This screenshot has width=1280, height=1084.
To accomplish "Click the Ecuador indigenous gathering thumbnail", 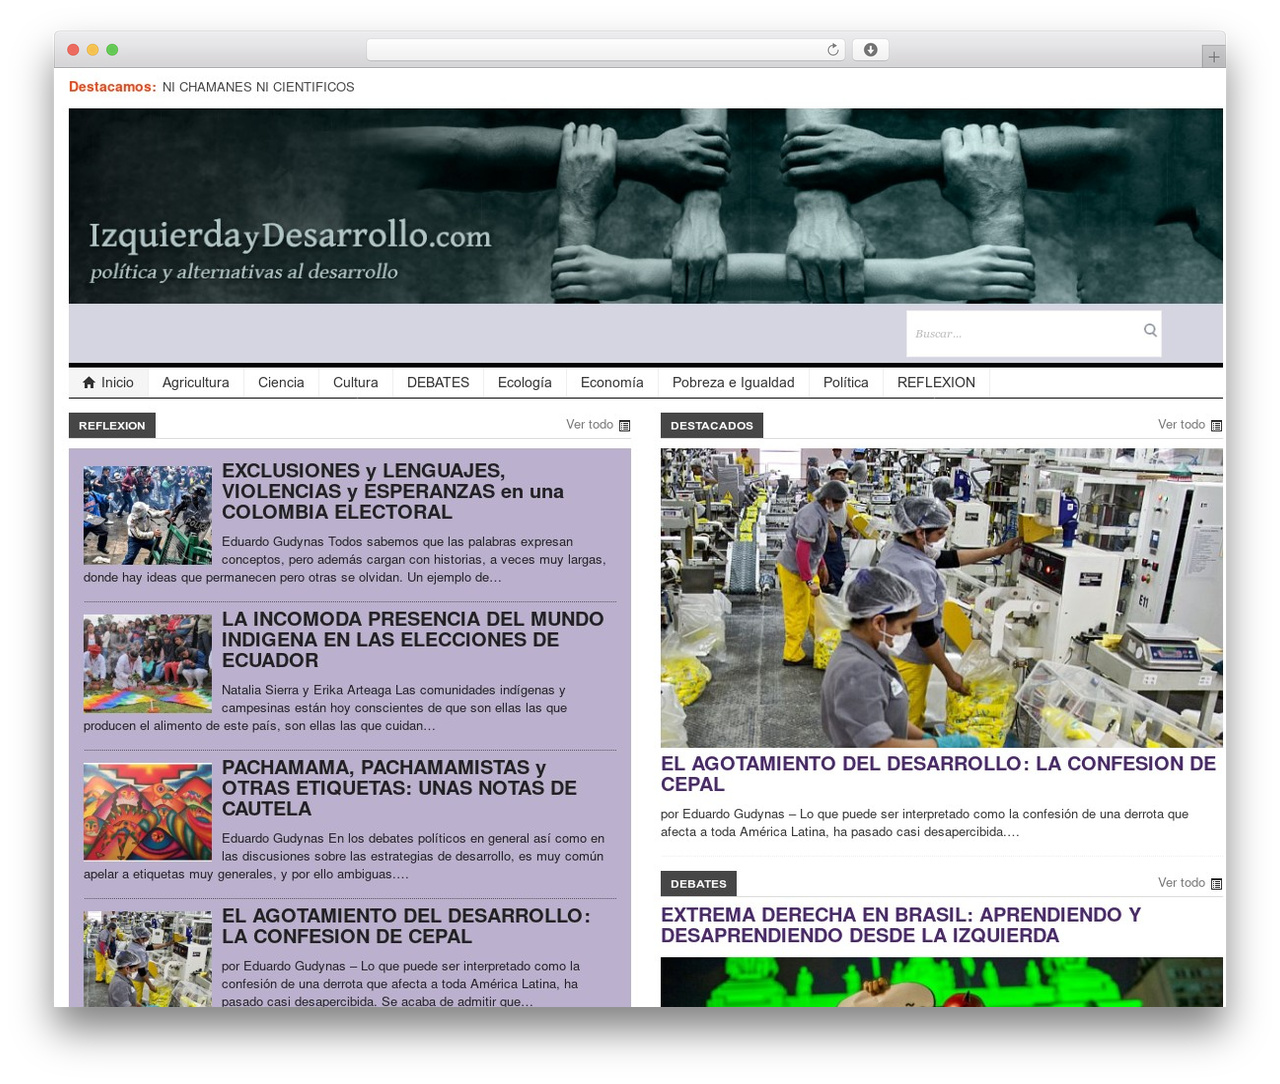I will (148, 663).
